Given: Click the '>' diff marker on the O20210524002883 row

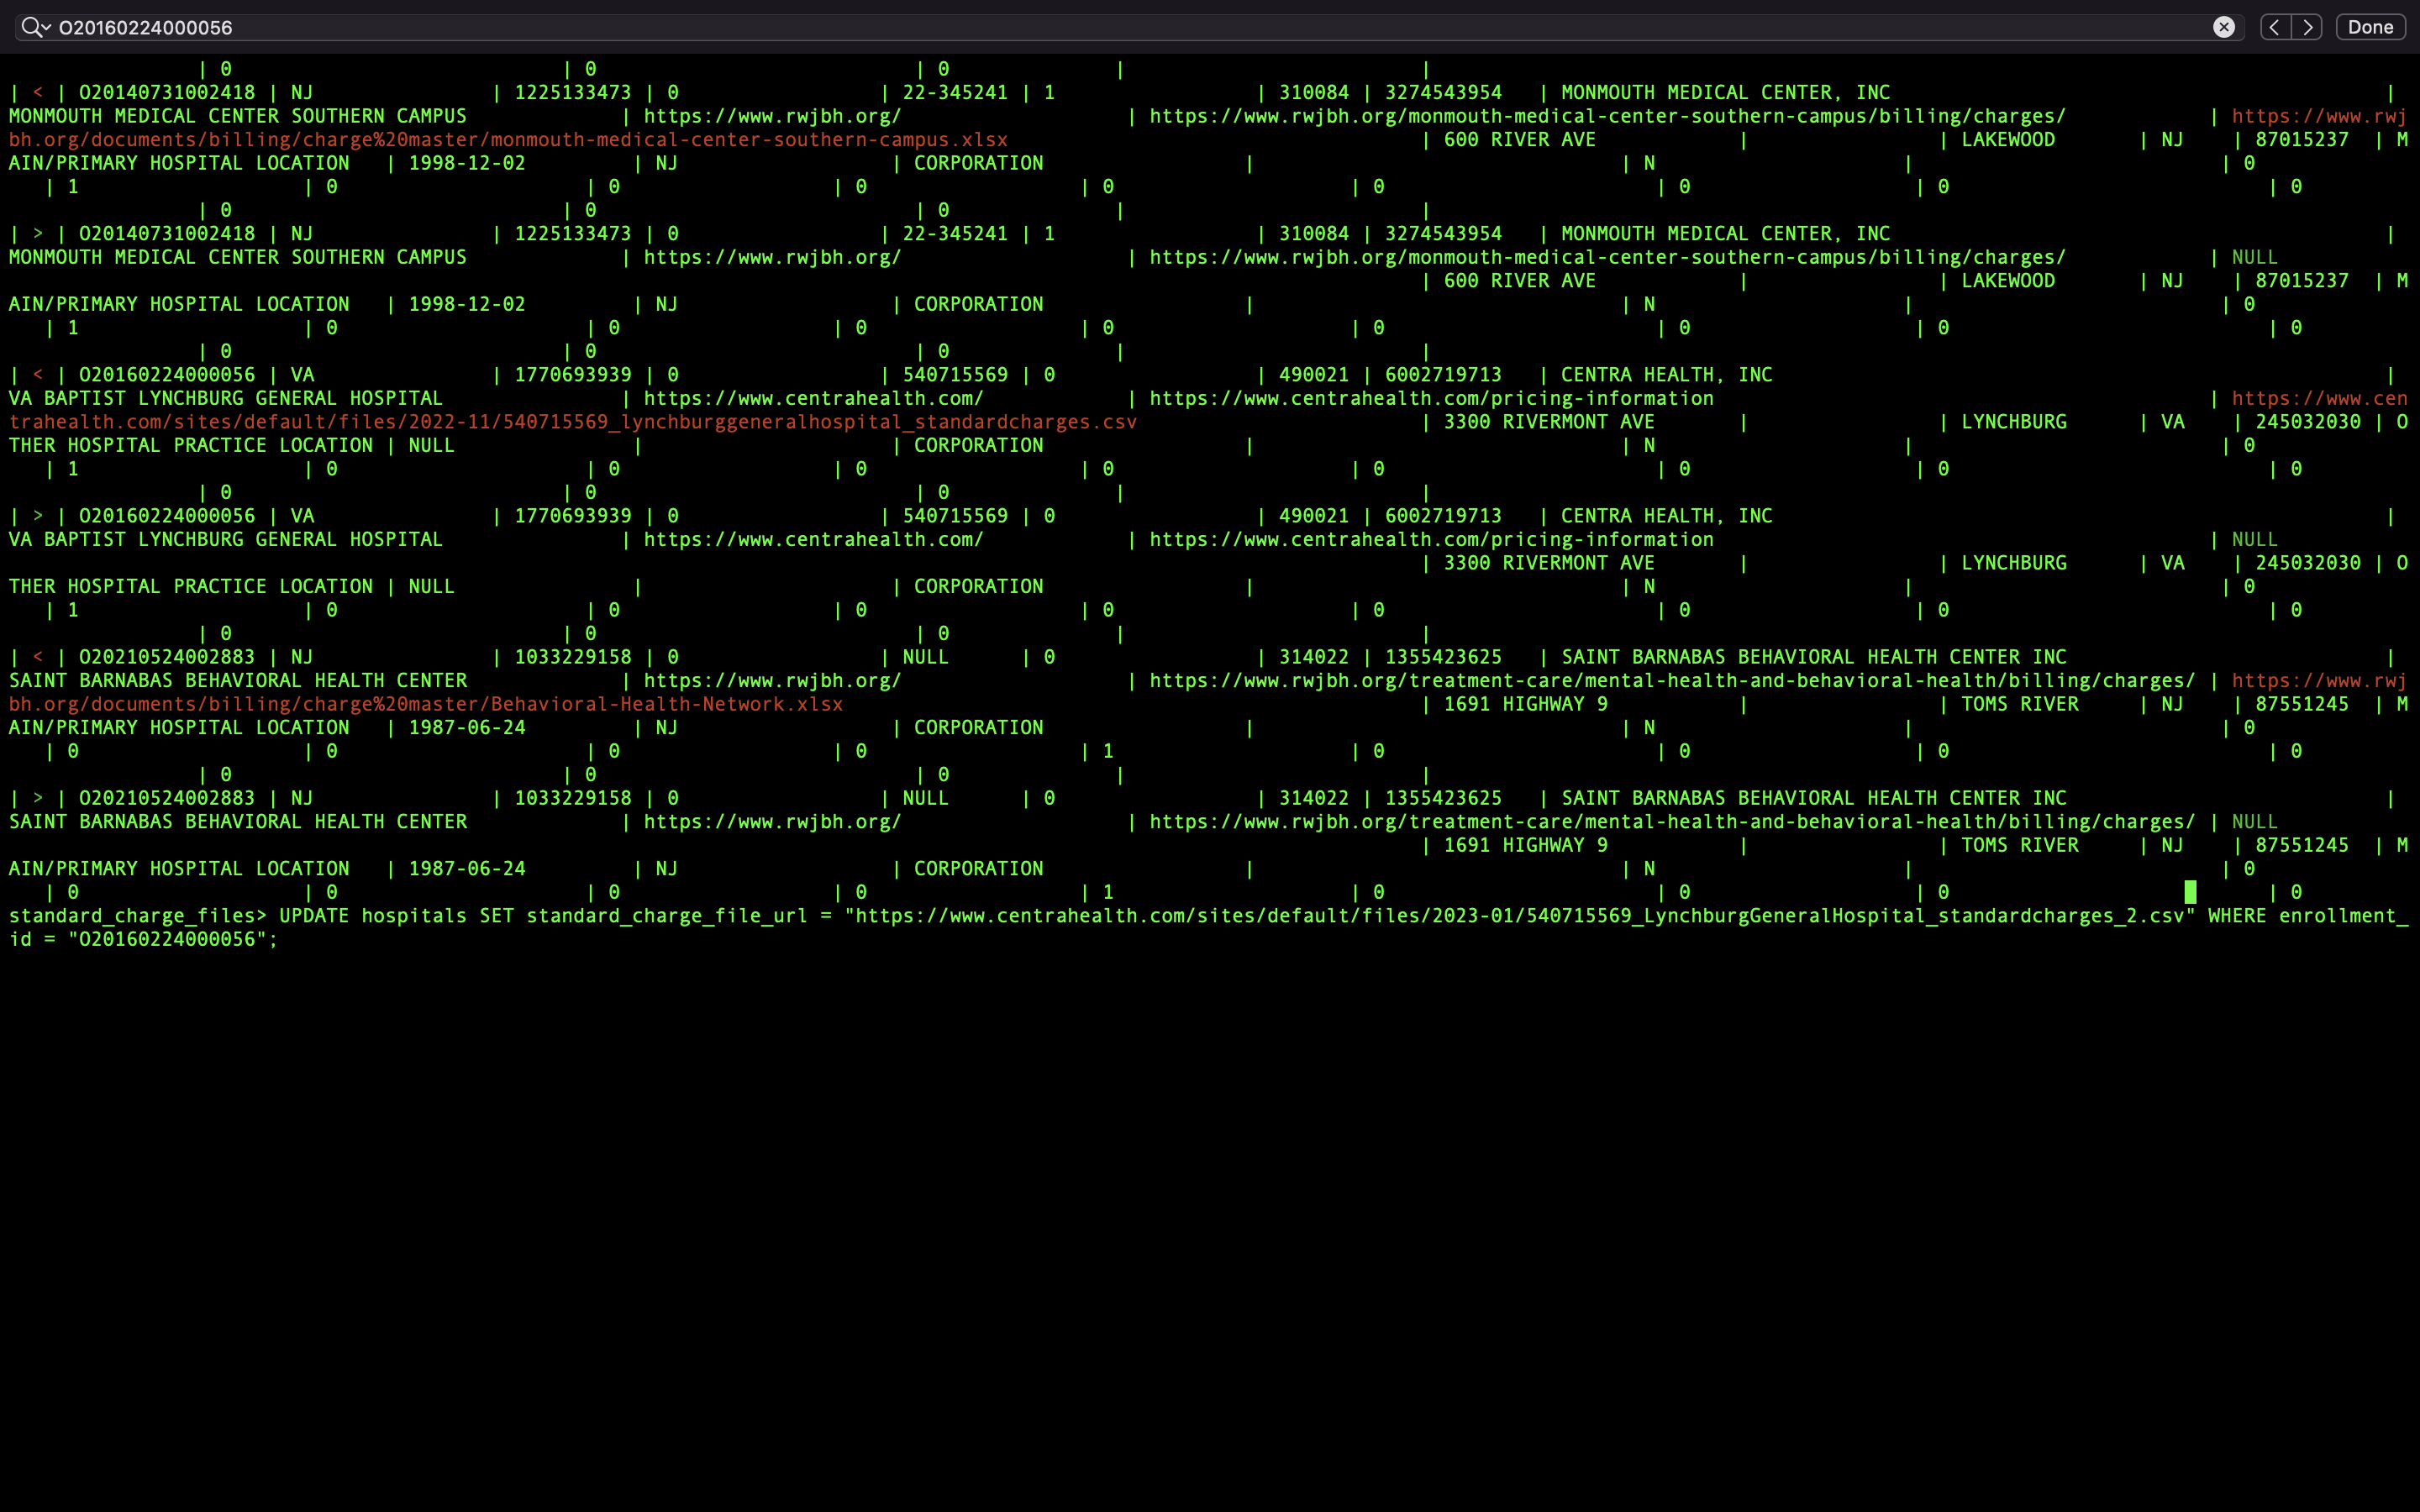Looking at the screenshot, I should tap(38, 798).
